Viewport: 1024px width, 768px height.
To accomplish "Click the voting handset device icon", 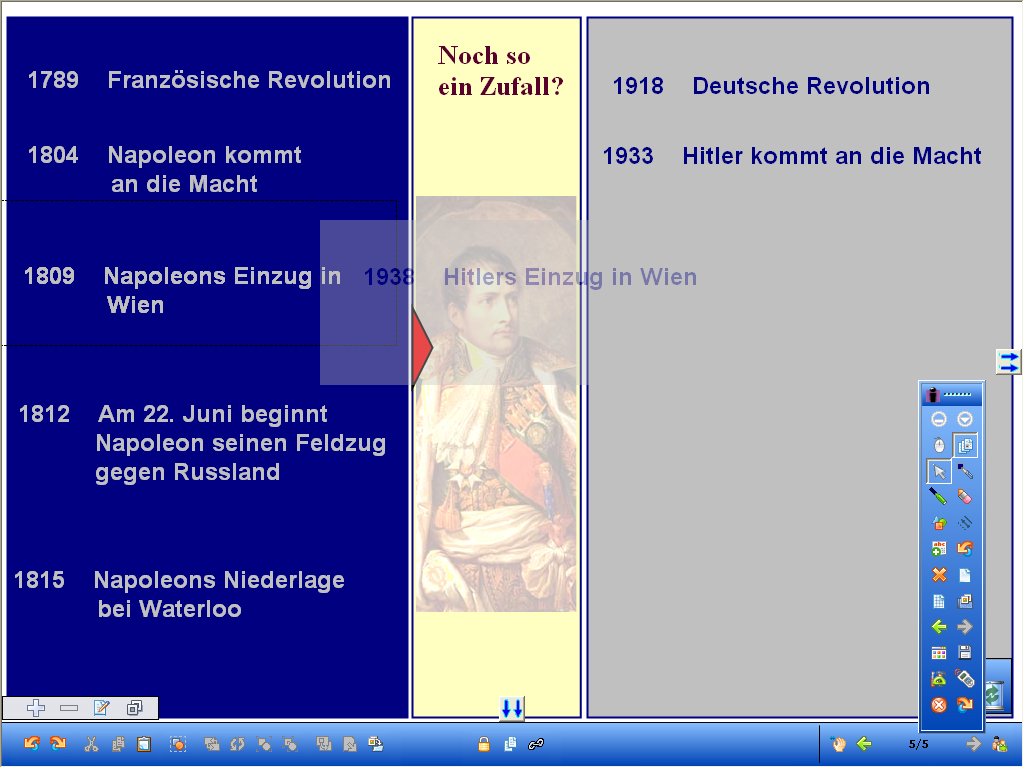I will (965, 679).
